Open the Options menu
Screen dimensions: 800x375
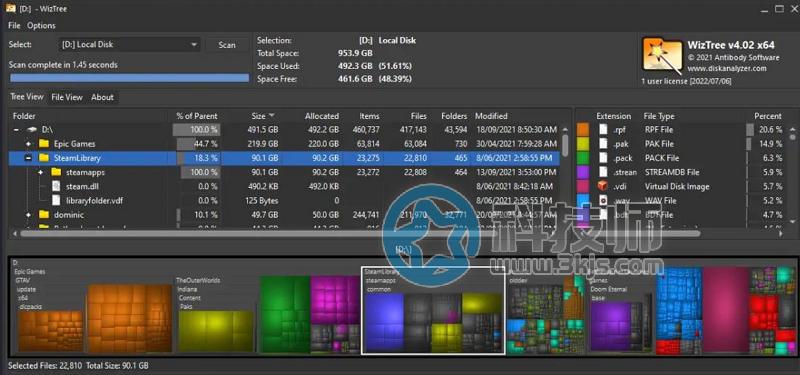[x=41, y=26]
